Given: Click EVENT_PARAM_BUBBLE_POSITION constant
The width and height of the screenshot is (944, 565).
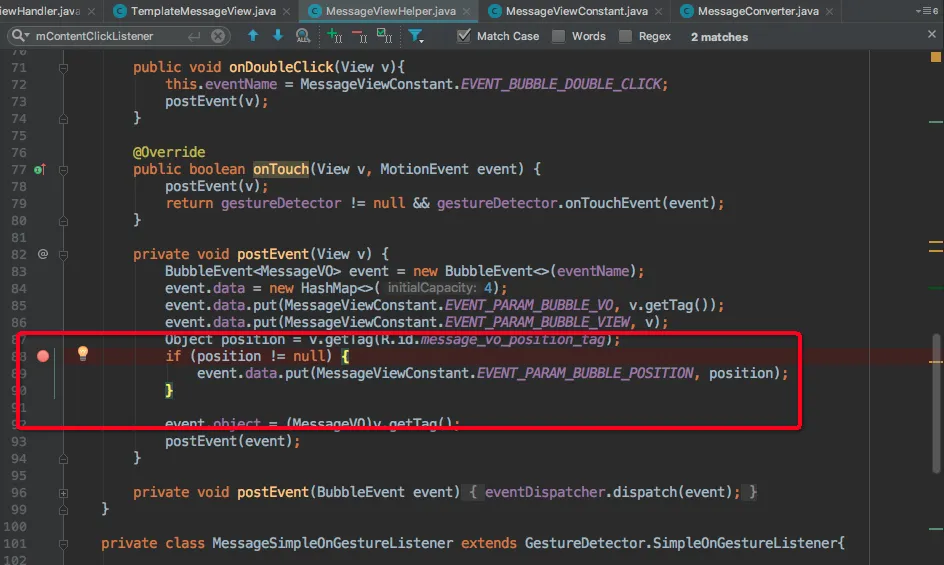Looking at the screenshot, I should pos(585,373).
